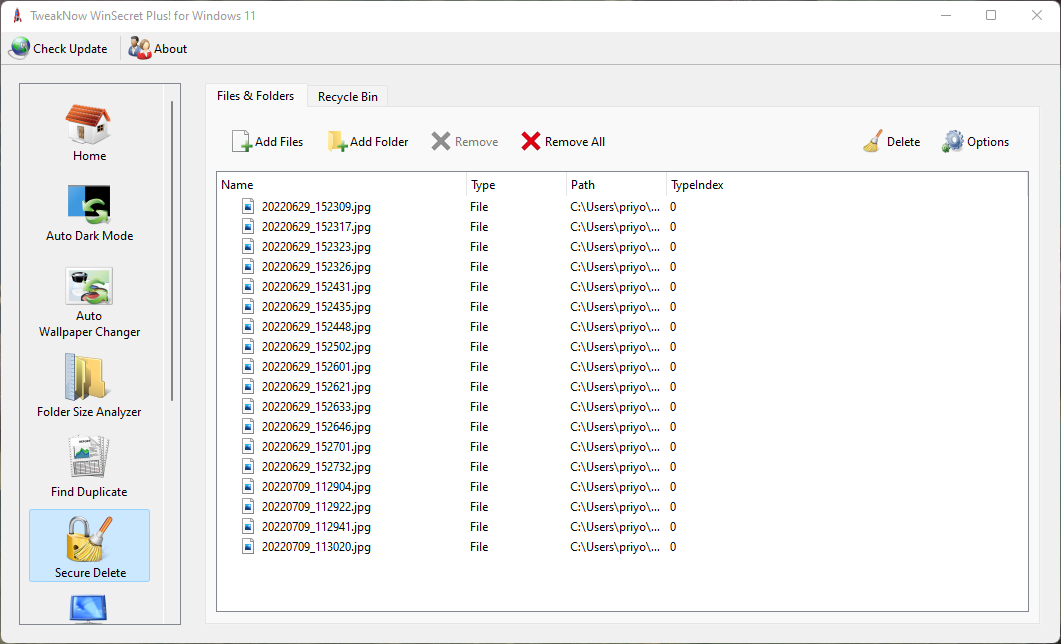This screenshot has height=644, width=1061.
Task: Click Add Files button
Action: (x=267, y=141)
